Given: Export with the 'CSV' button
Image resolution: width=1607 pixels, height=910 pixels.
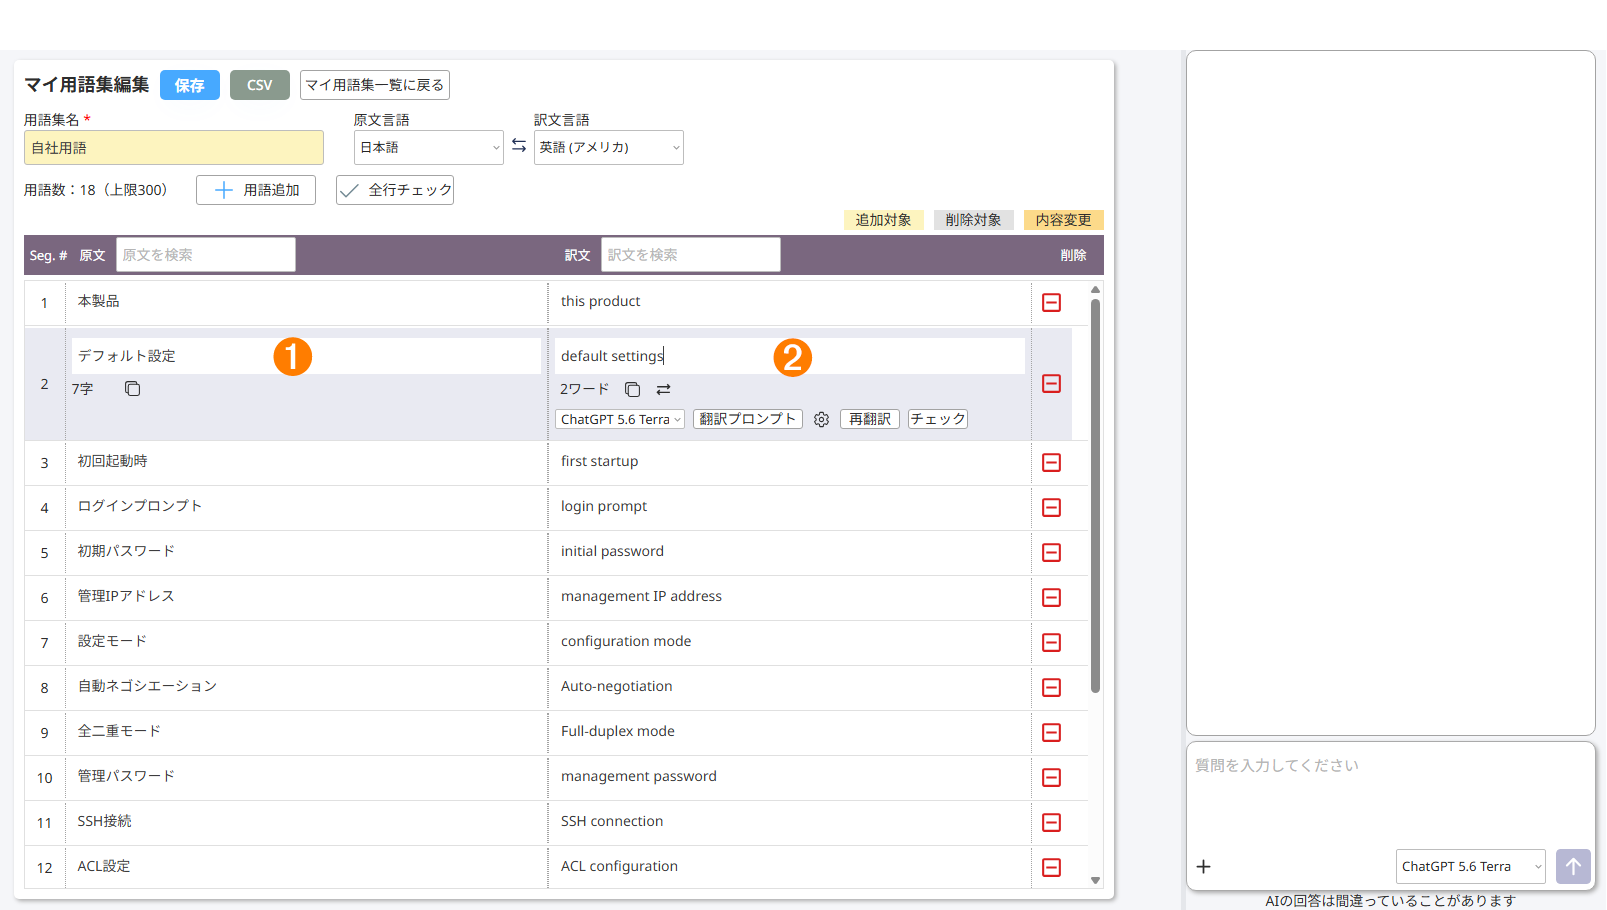Looking at the screenshot, I should 260,85.
